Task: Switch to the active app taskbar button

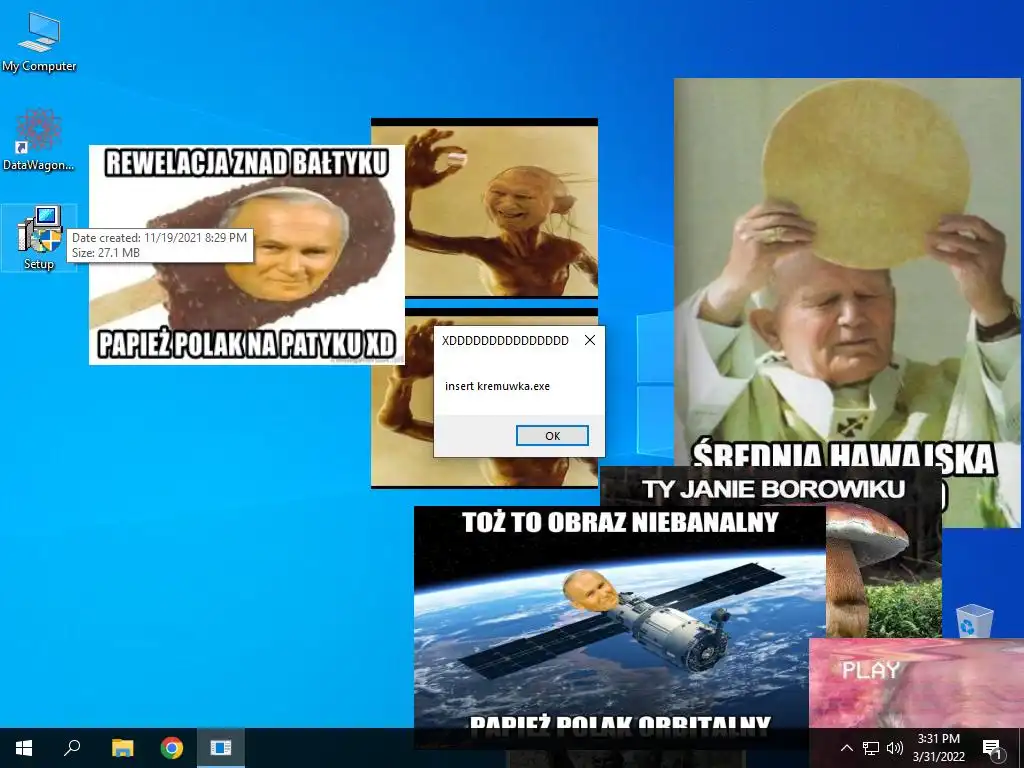Action: tap(221, 748)
